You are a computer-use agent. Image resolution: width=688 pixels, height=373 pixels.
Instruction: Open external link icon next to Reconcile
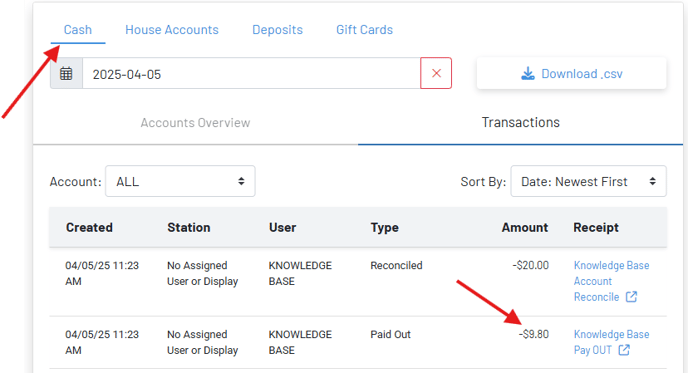pyautogui.click(x=631, y=297)
